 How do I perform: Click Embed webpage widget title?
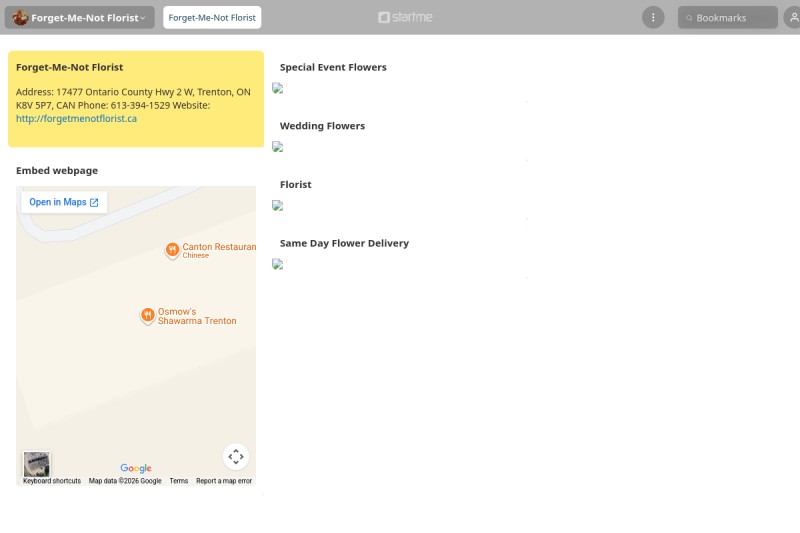point(57,170)
